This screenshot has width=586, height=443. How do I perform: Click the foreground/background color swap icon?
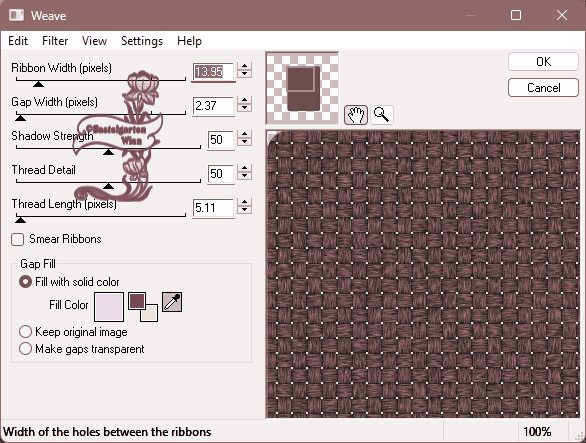pos(143,307)
